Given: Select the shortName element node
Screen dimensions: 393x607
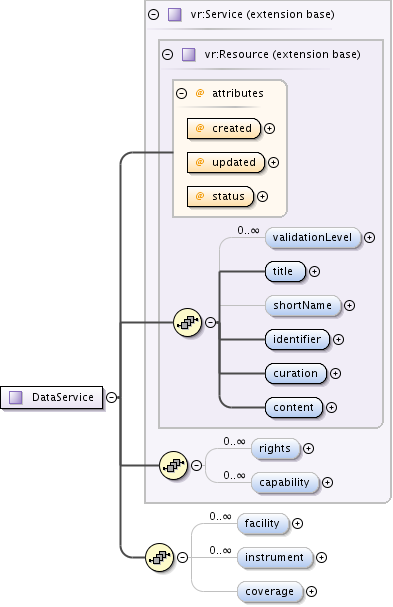Looking at the screenshot, I should (x=303, y=305).
